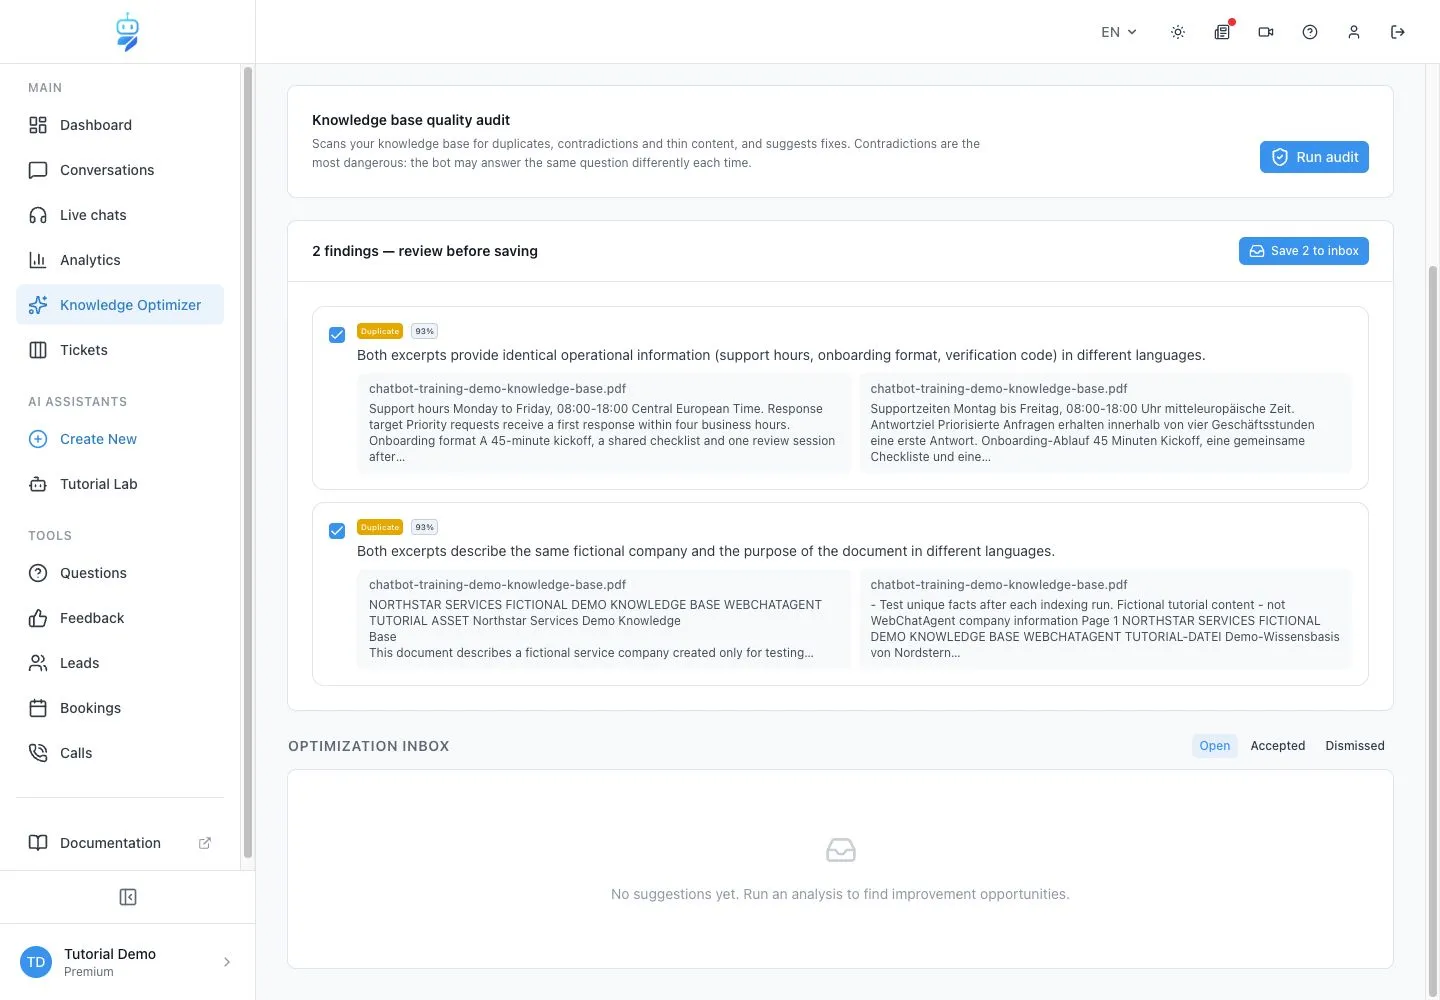Open Questions help-circle icon

coord(38,573)
